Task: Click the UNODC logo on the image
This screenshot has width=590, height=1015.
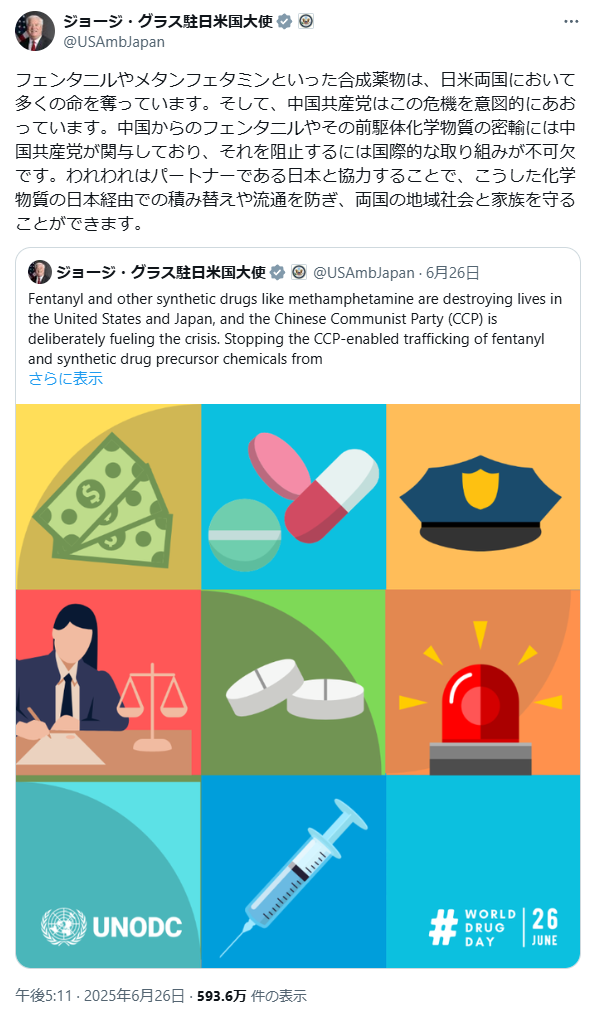Action: click(111, 927)
